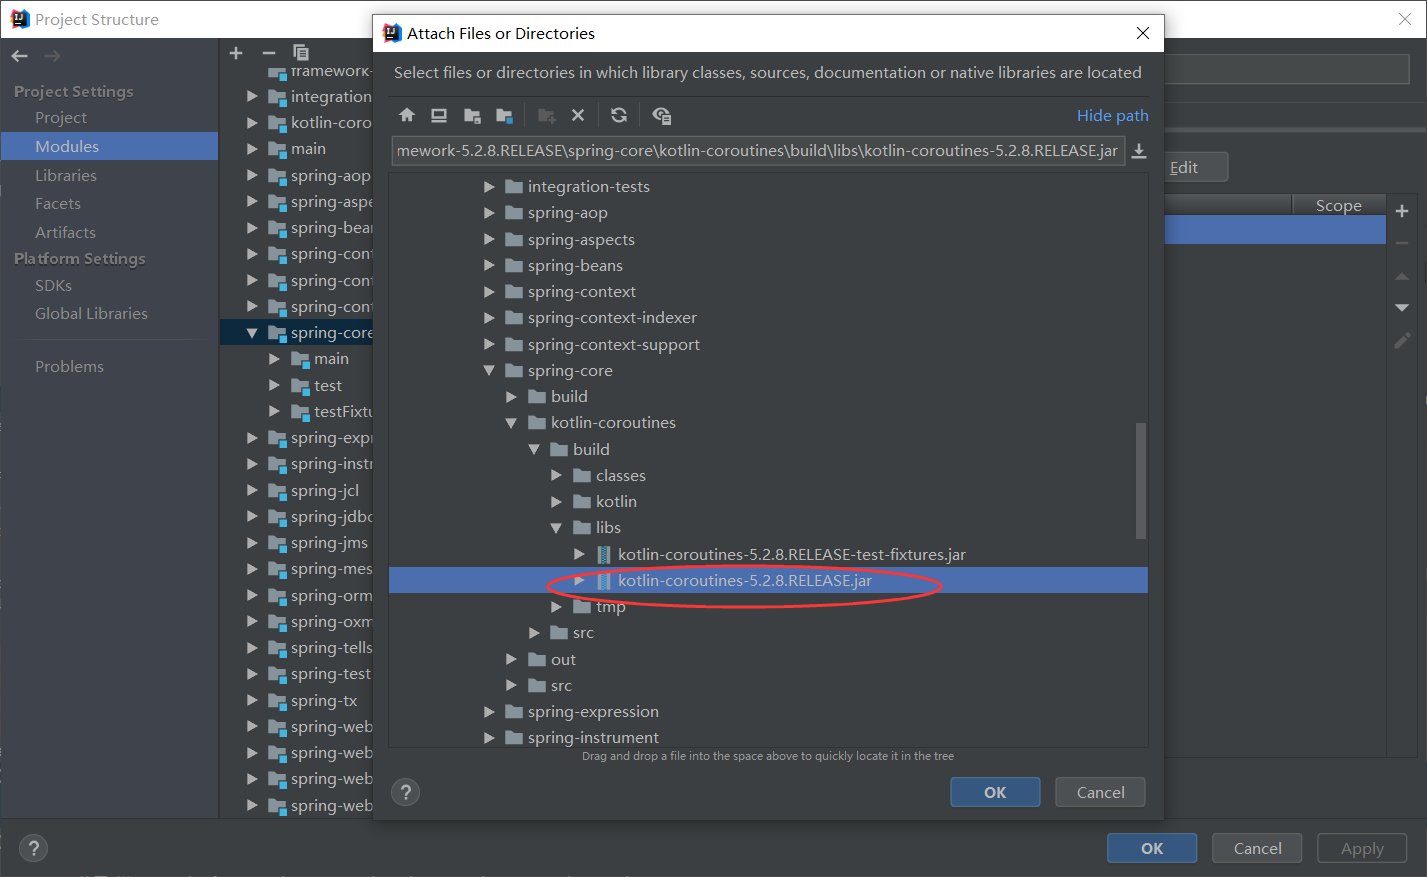
Task: Open the Project Directory icon
Action: pyautogui.click(x=472, y=115)
